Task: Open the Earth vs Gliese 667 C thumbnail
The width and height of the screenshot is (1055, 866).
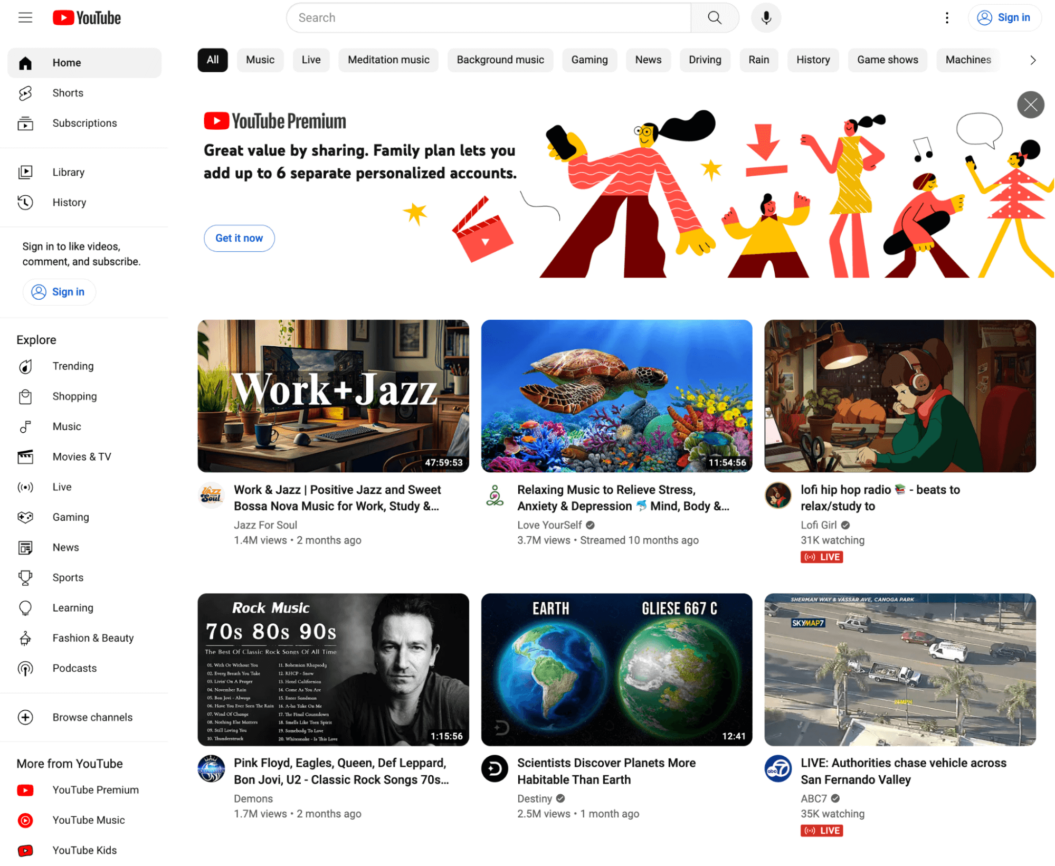Action: point(616,670)
